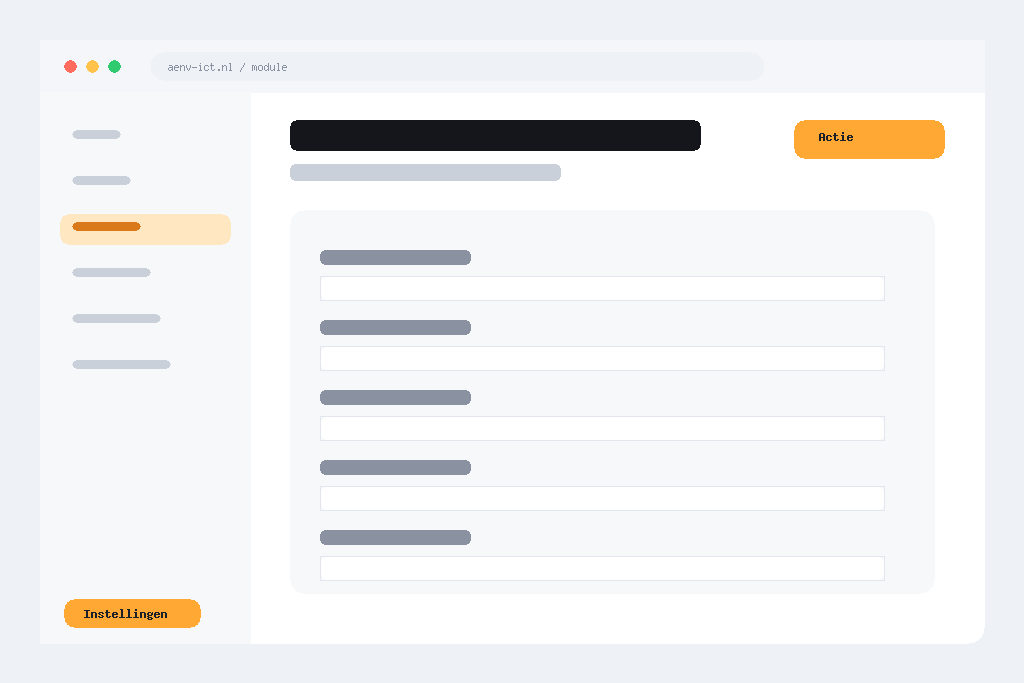Click the address bar showing aenv-ict.nl / module
1024x683 pixels.
coord(457,67)
